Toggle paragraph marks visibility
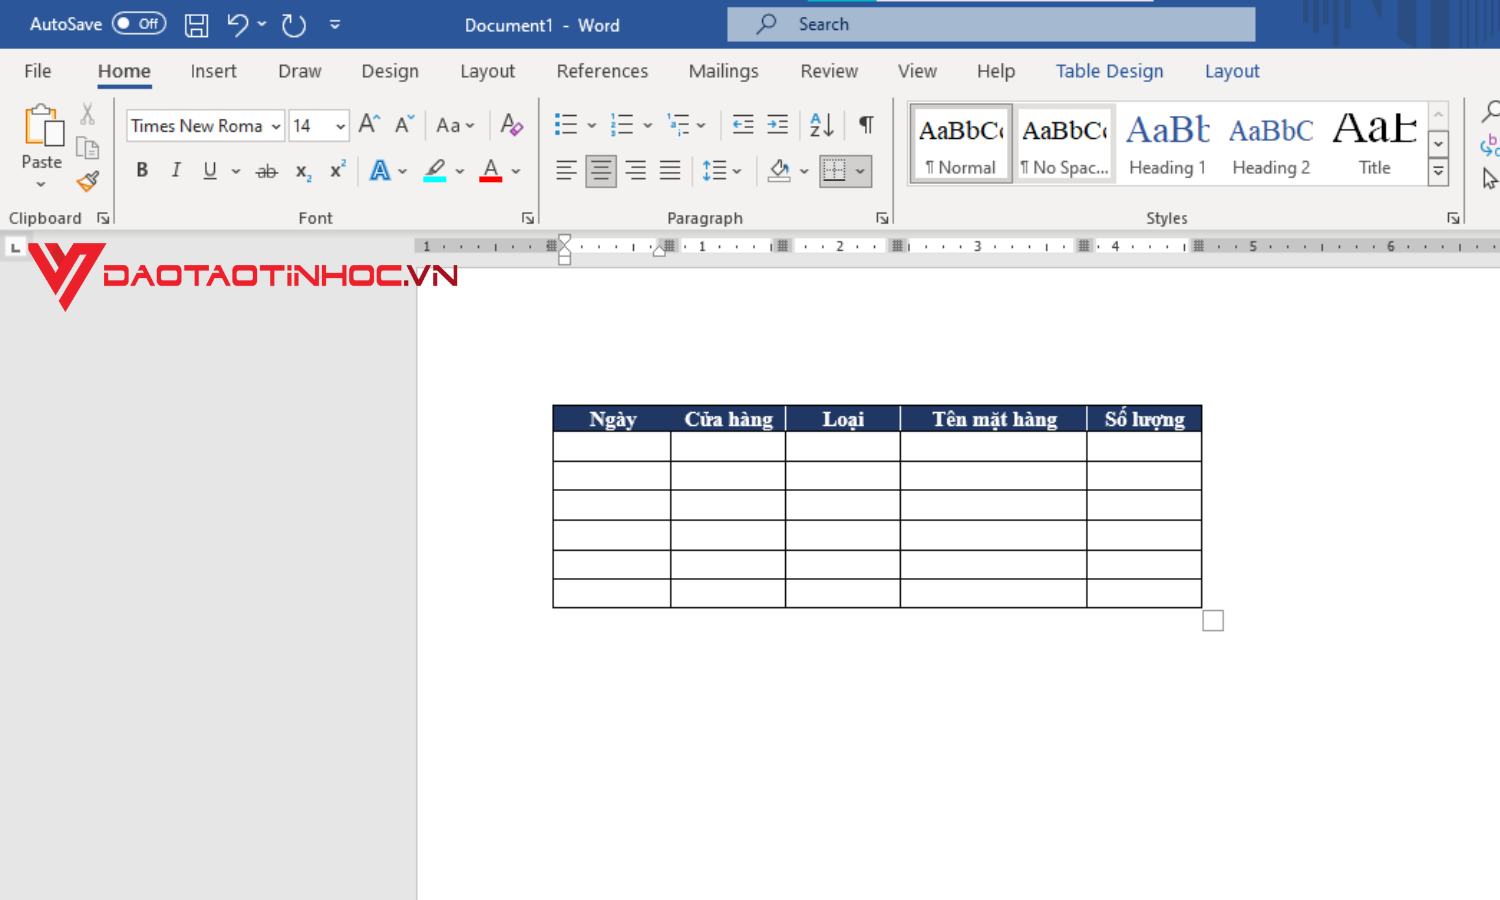 click(x=866, y=124)
